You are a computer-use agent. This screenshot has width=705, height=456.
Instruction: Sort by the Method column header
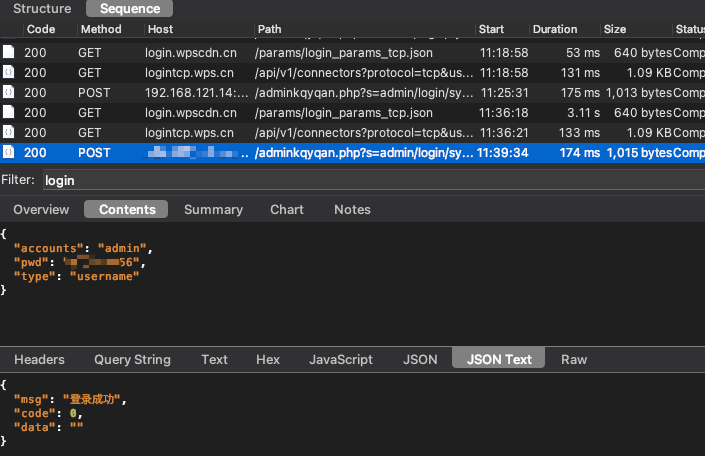click(101, 29)
